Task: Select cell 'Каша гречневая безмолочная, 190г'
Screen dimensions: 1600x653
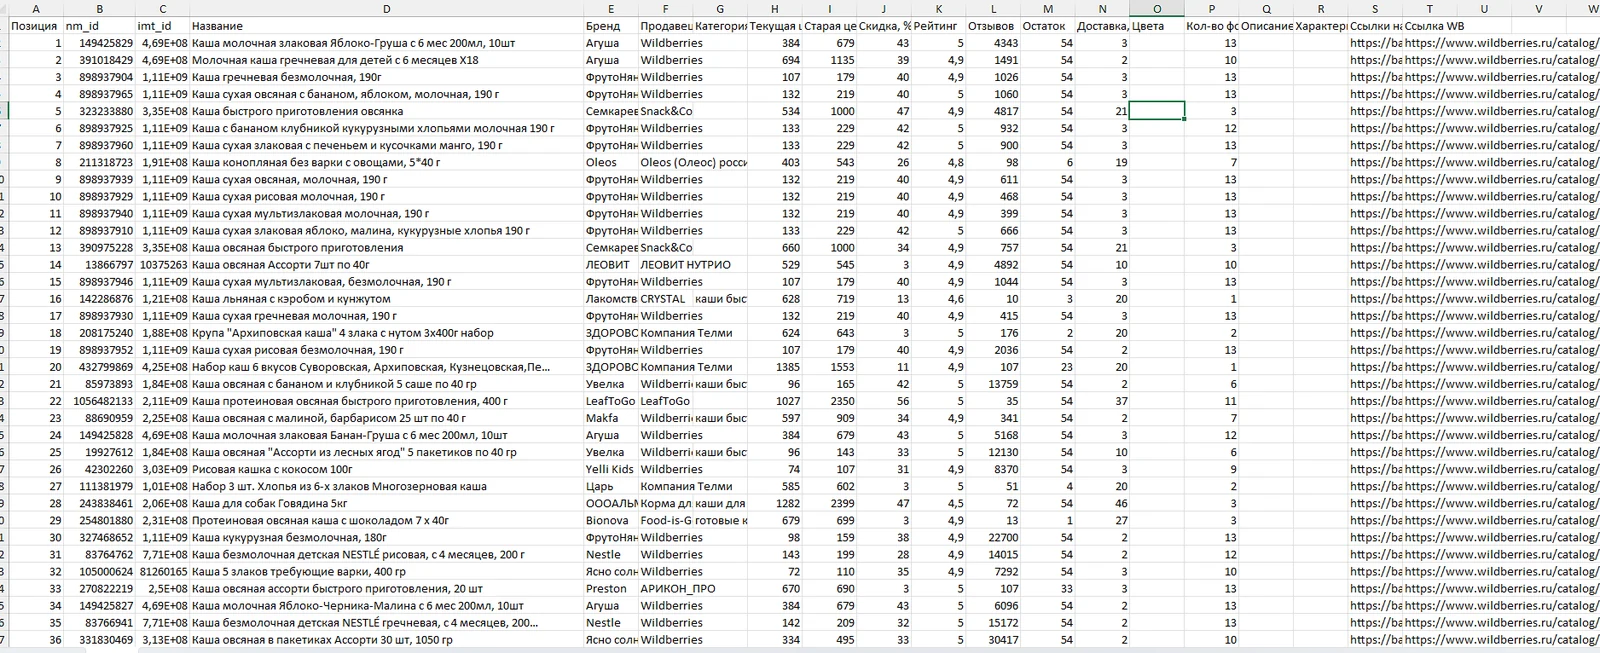Action: coord(387,77)
